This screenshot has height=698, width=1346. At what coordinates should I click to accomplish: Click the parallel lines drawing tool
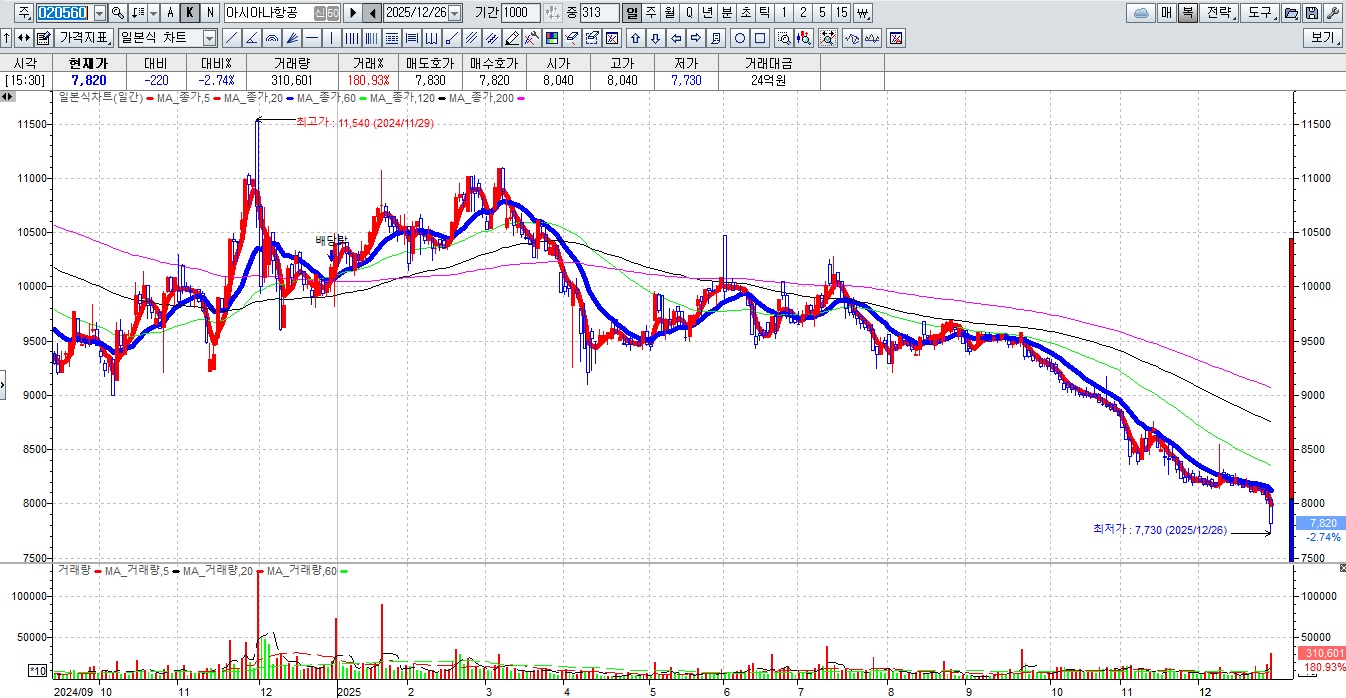tap(472, 38)
